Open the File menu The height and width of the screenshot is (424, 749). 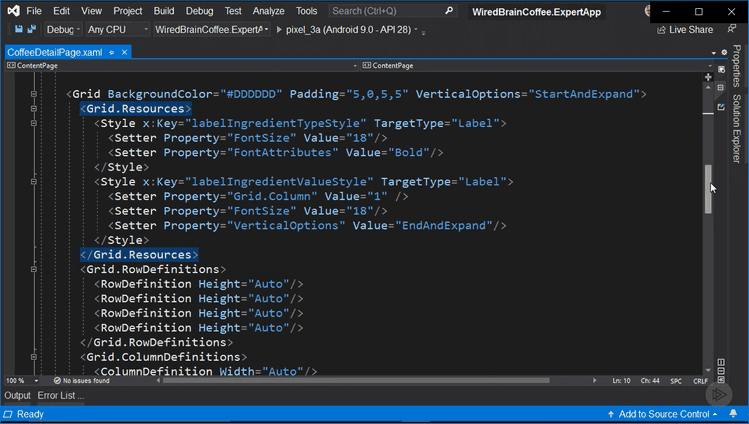point(34,11)
